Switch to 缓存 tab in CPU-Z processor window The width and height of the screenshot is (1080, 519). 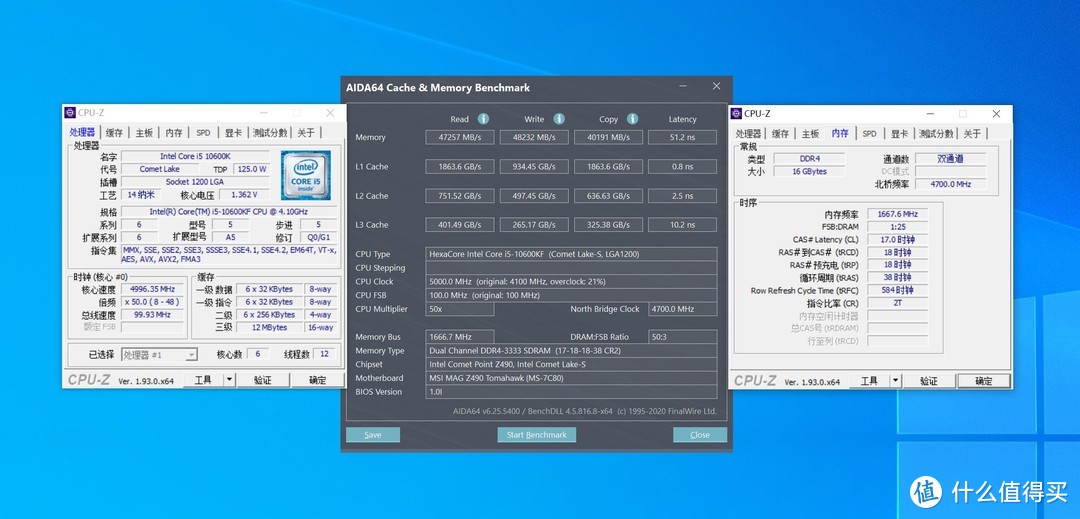pos(114,132)
